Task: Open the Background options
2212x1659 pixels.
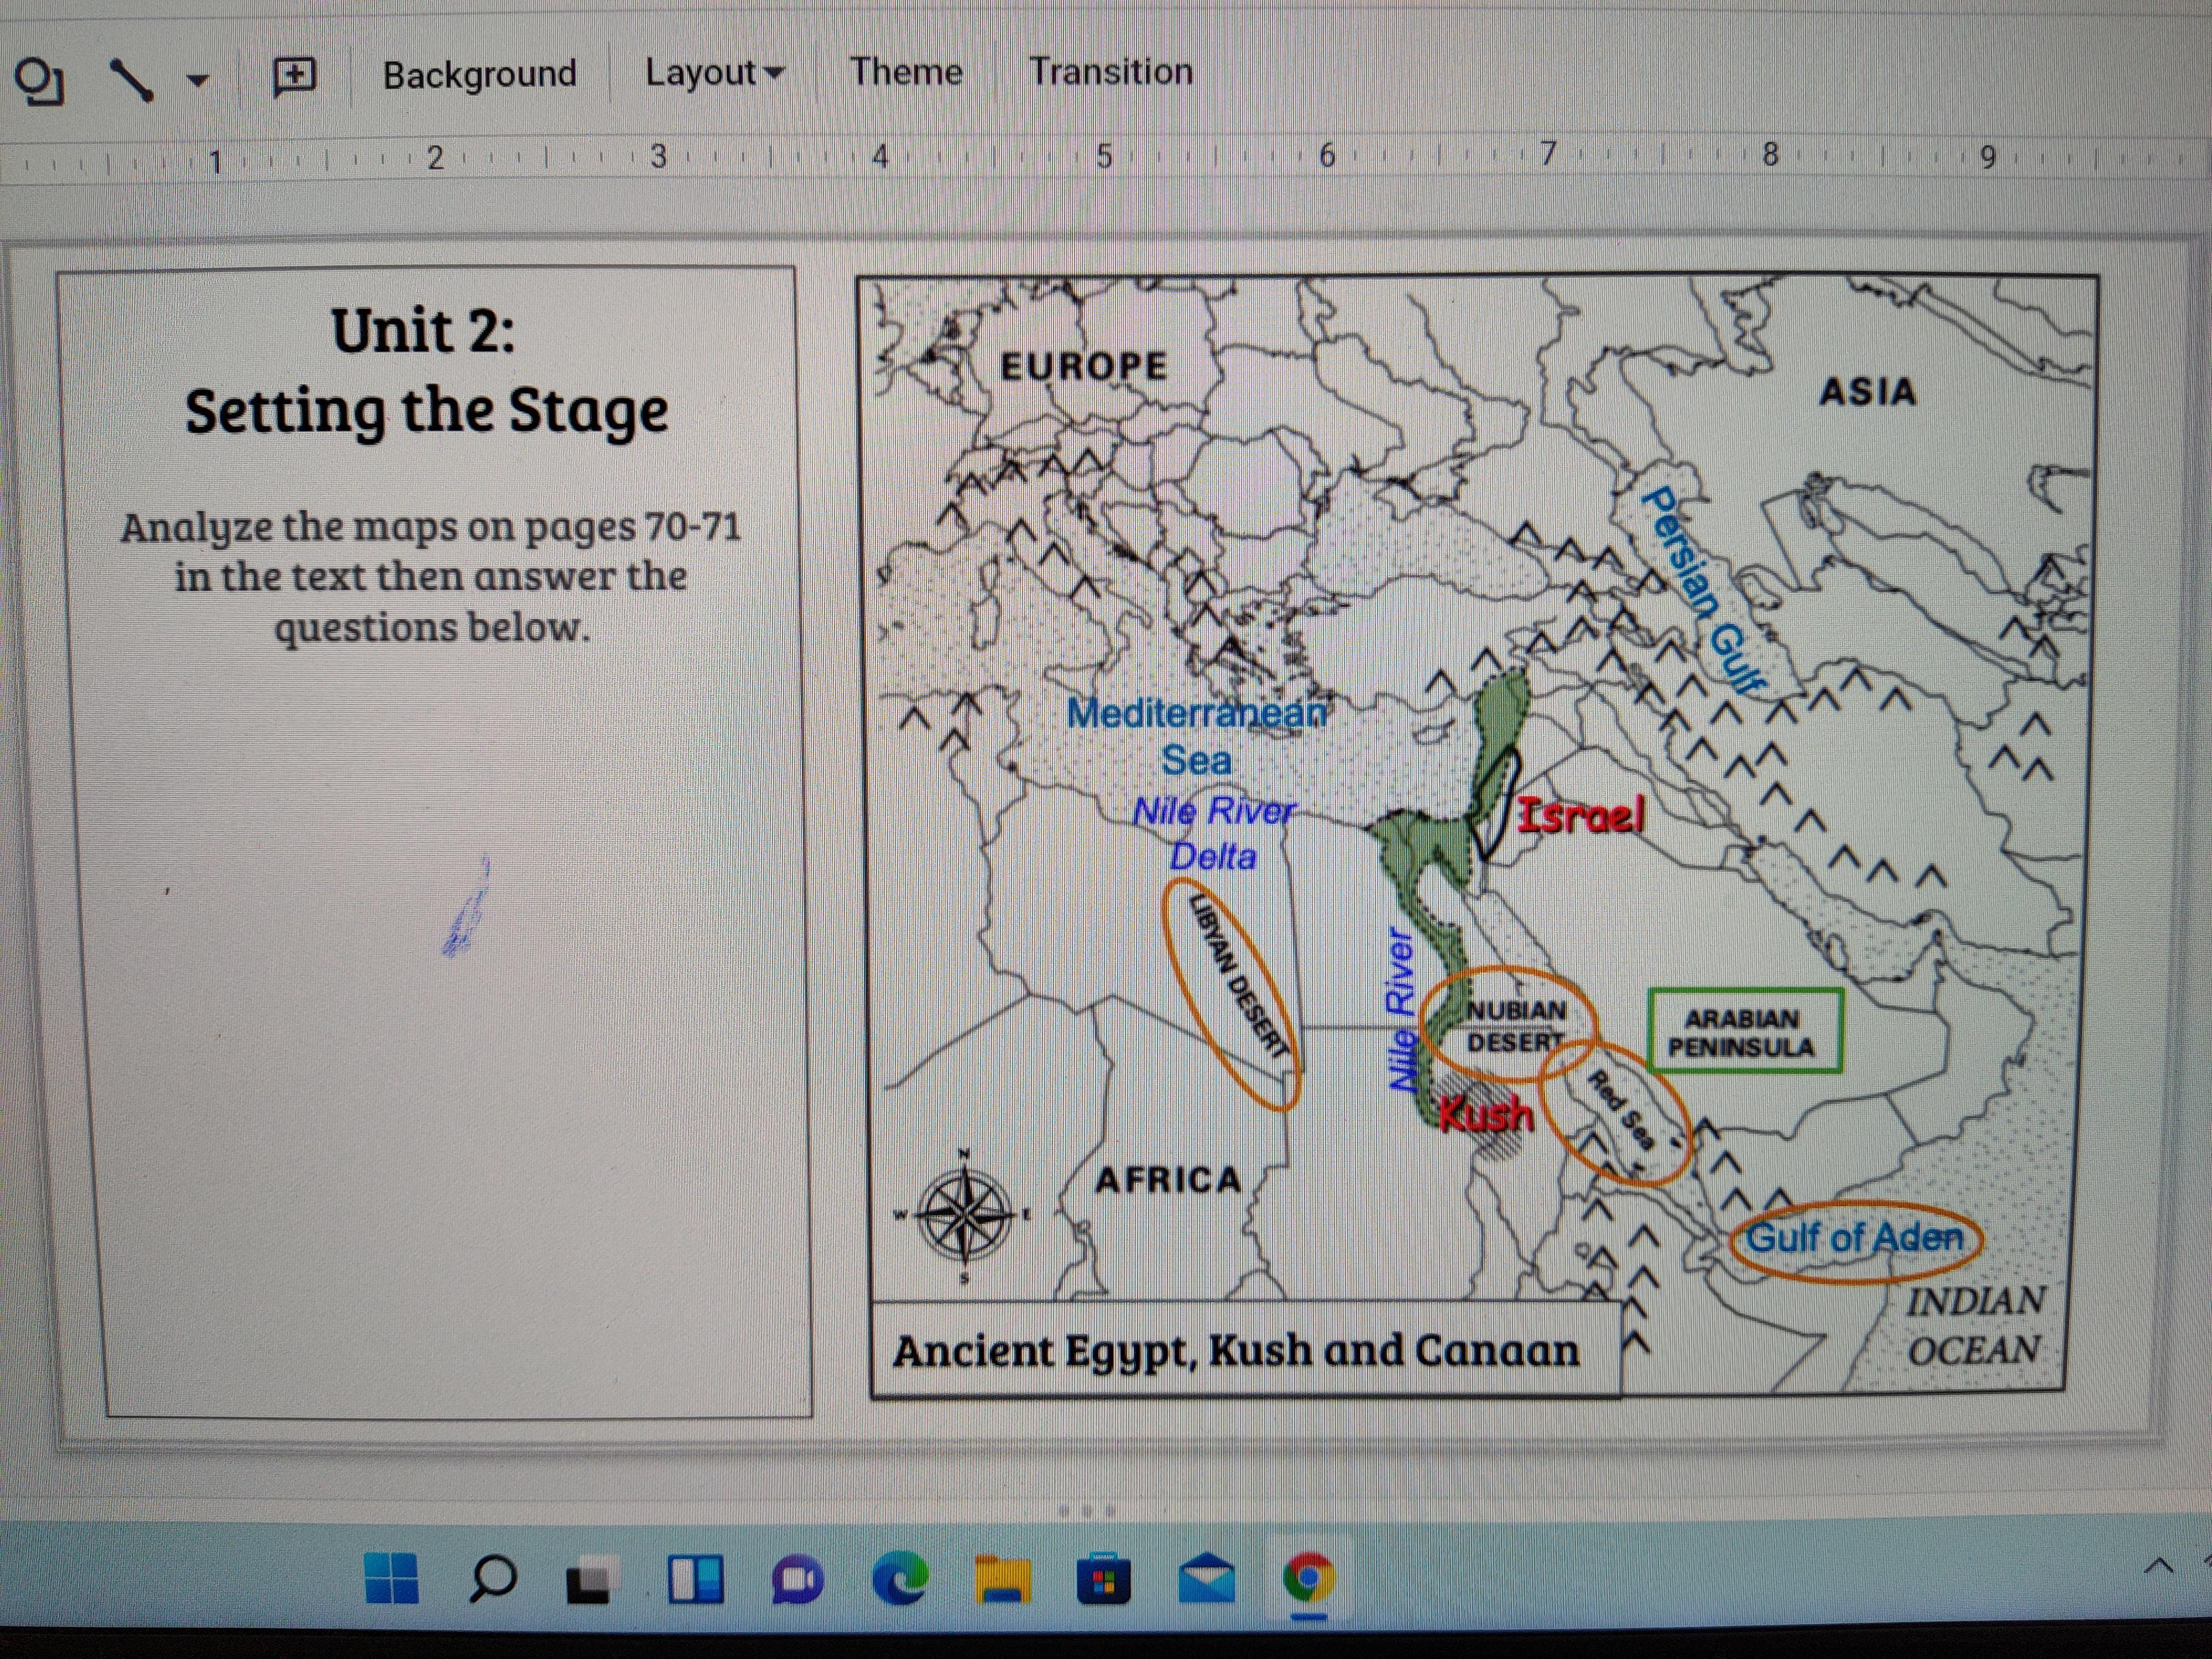Action: click(479, 74)
